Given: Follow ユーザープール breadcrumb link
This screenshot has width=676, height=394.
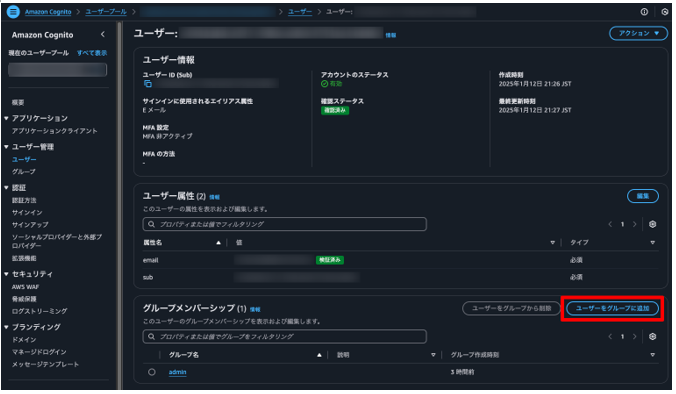Looking at the screenshot, I should coord(106,12).
